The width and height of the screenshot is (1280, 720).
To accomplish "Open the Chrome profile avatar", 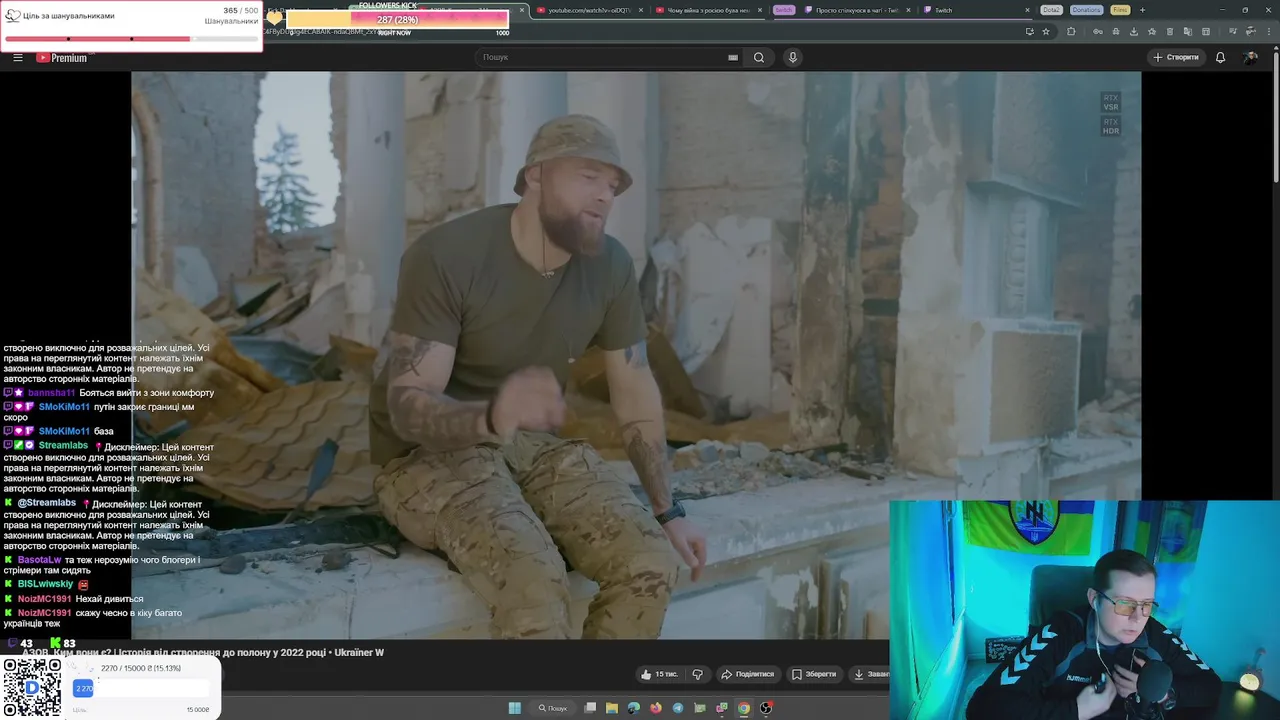I will (1250, 32).
